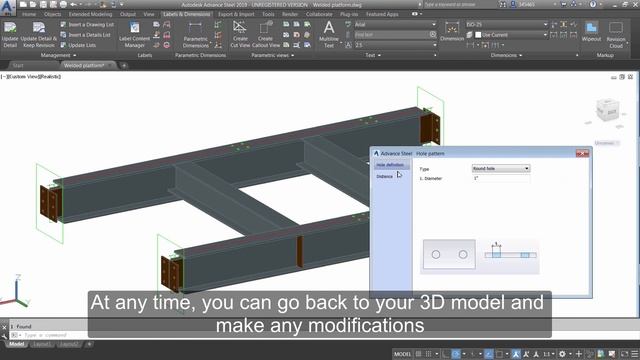Click the Find text field

click(391, 35)
